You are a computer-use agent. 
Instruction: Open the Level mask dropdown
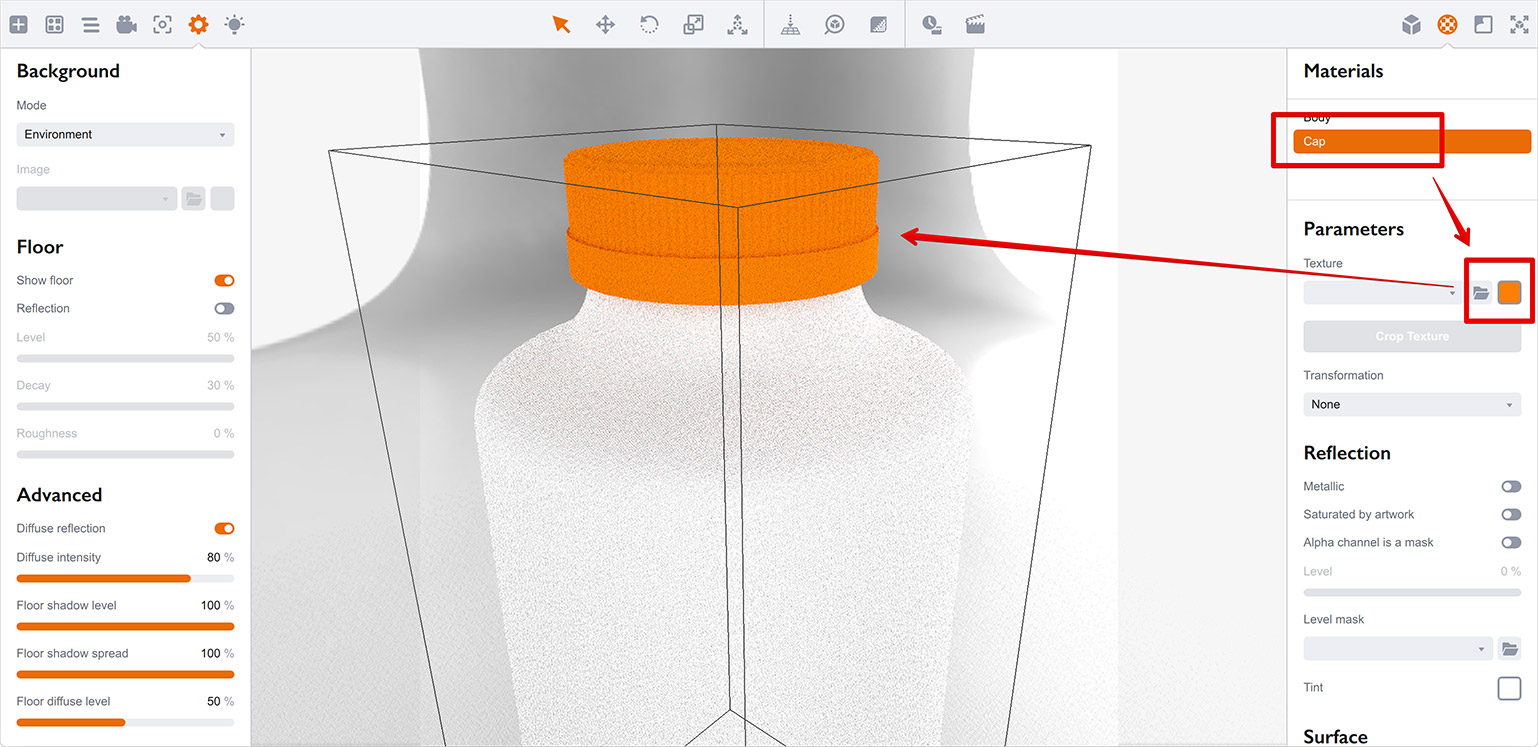[1397, 649]
